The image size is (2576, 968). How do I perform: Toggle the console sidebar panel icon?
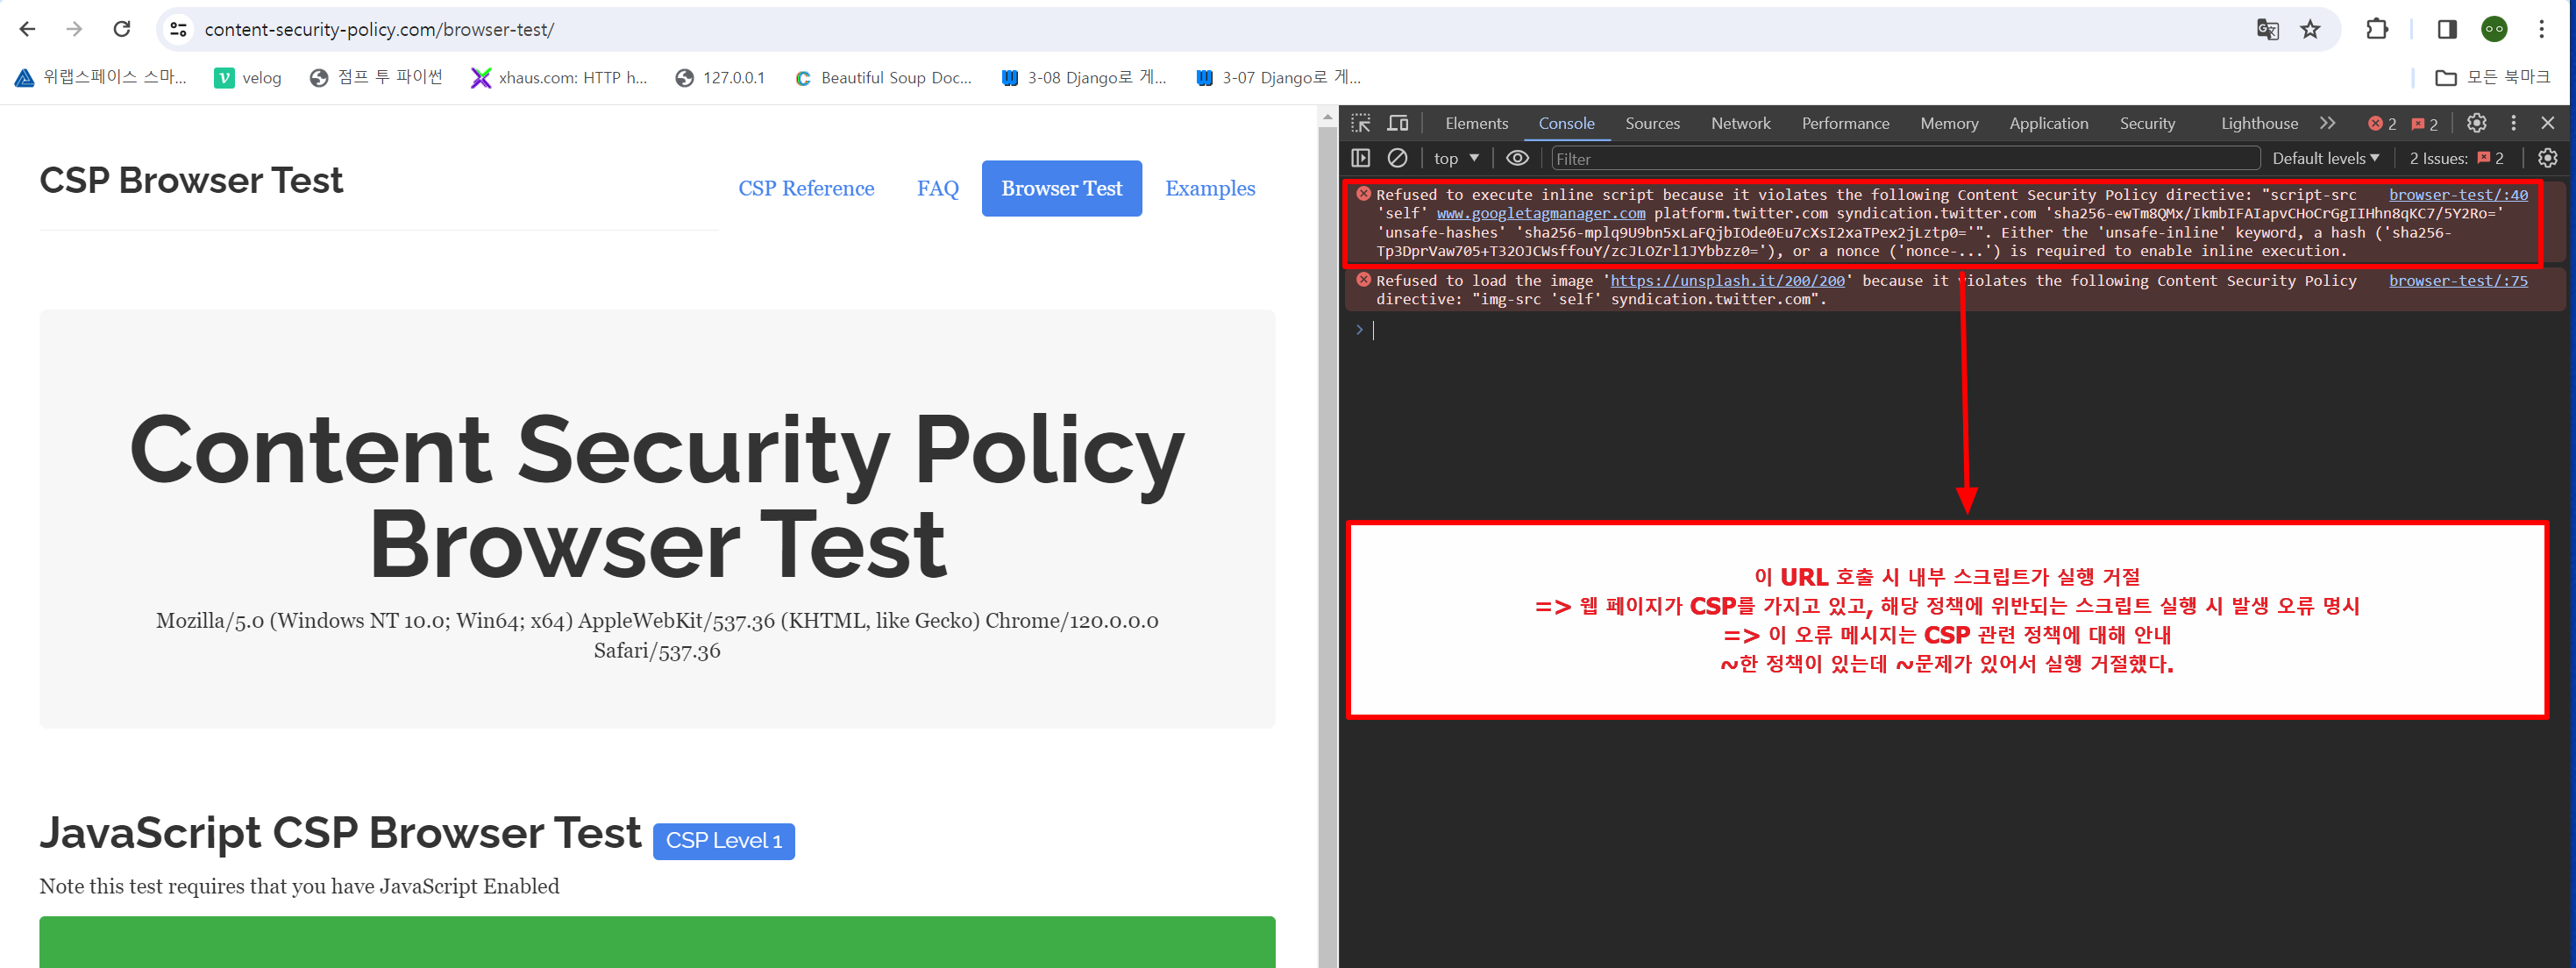pos(1361,158)
